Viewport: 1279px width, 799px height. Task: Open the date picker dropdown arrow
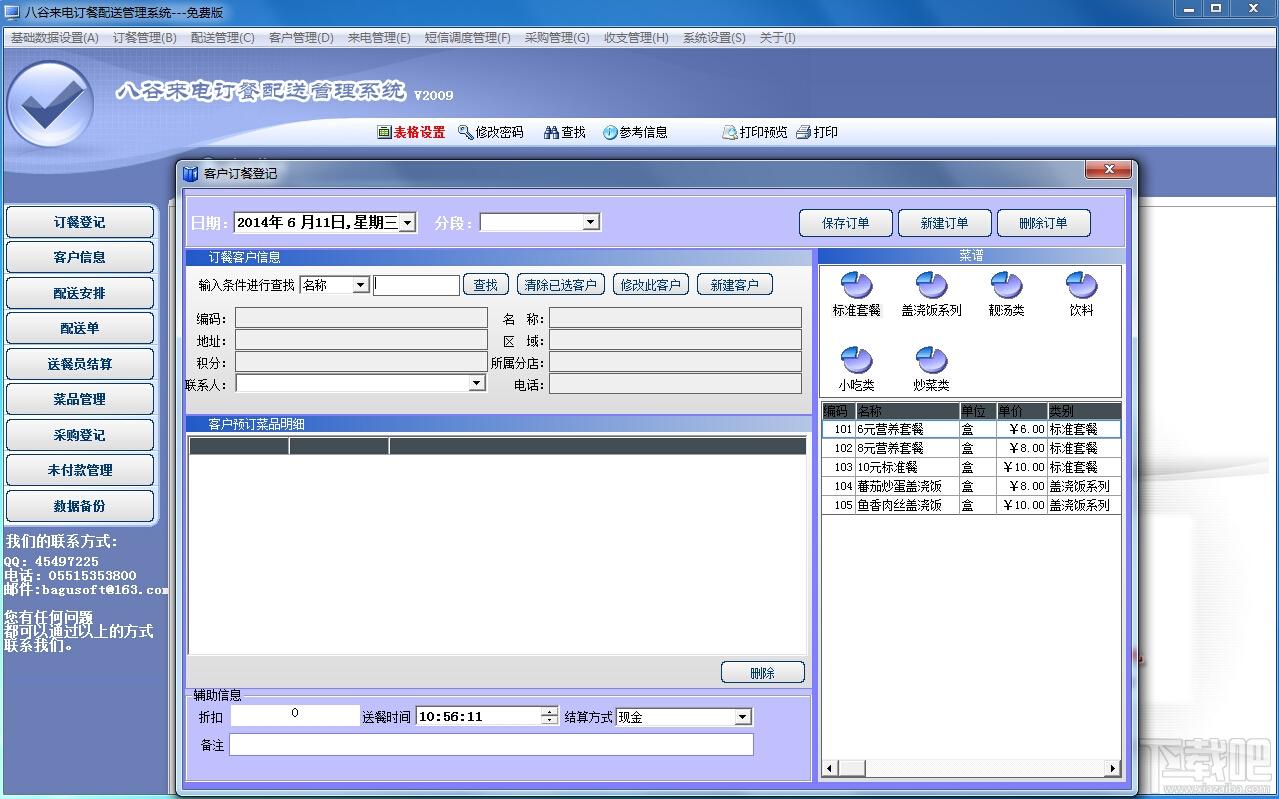[x=407, y=223]
